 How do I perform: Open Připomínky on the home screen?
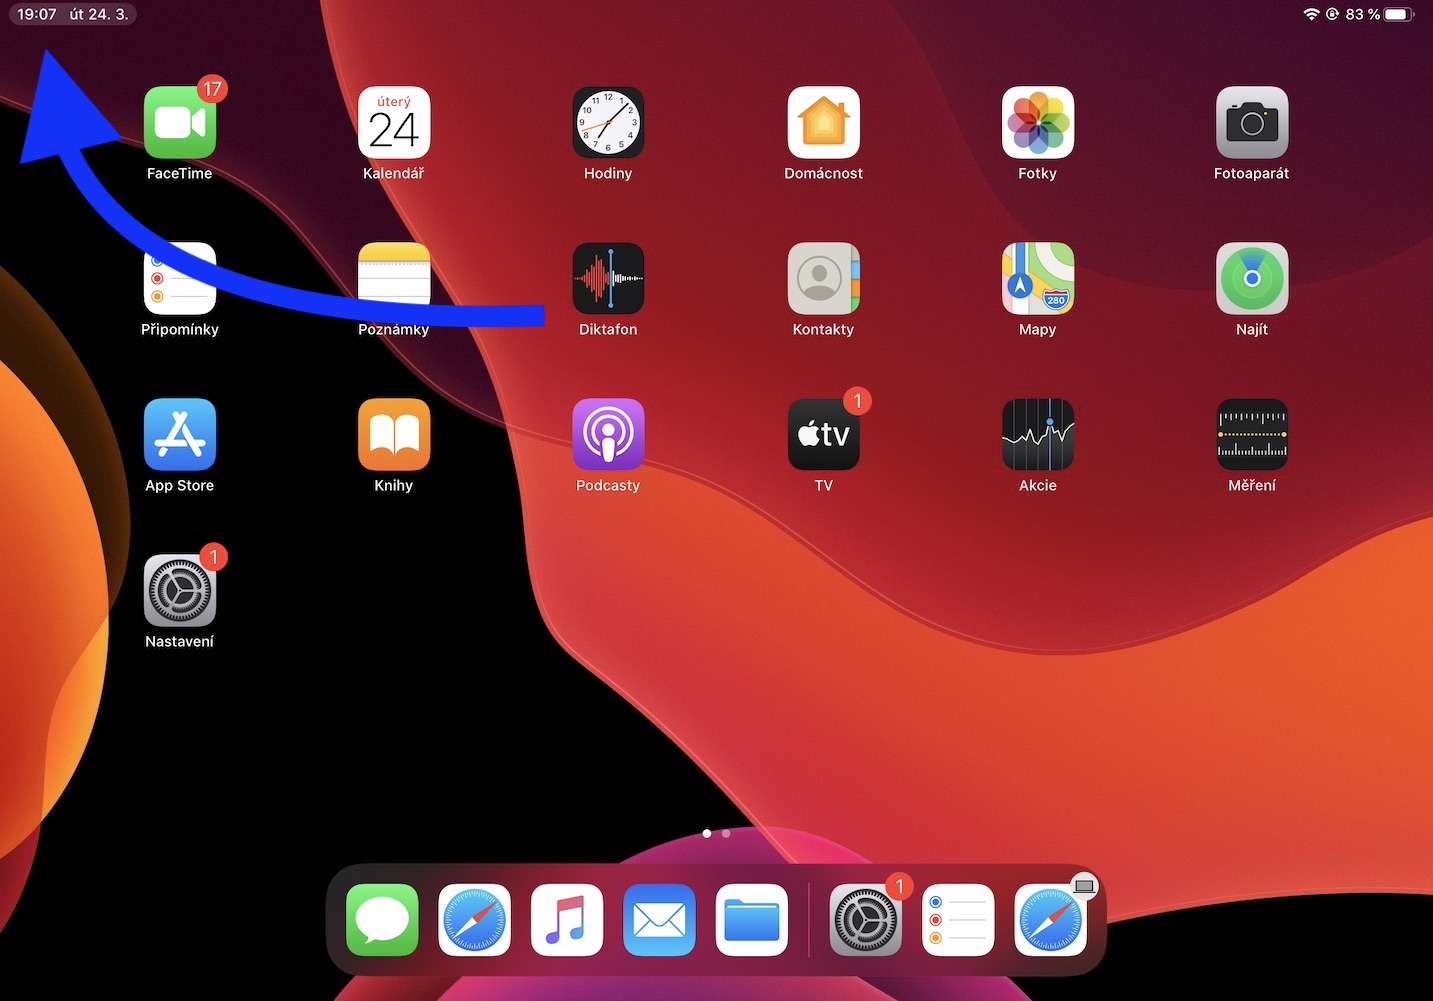[180, 279]
